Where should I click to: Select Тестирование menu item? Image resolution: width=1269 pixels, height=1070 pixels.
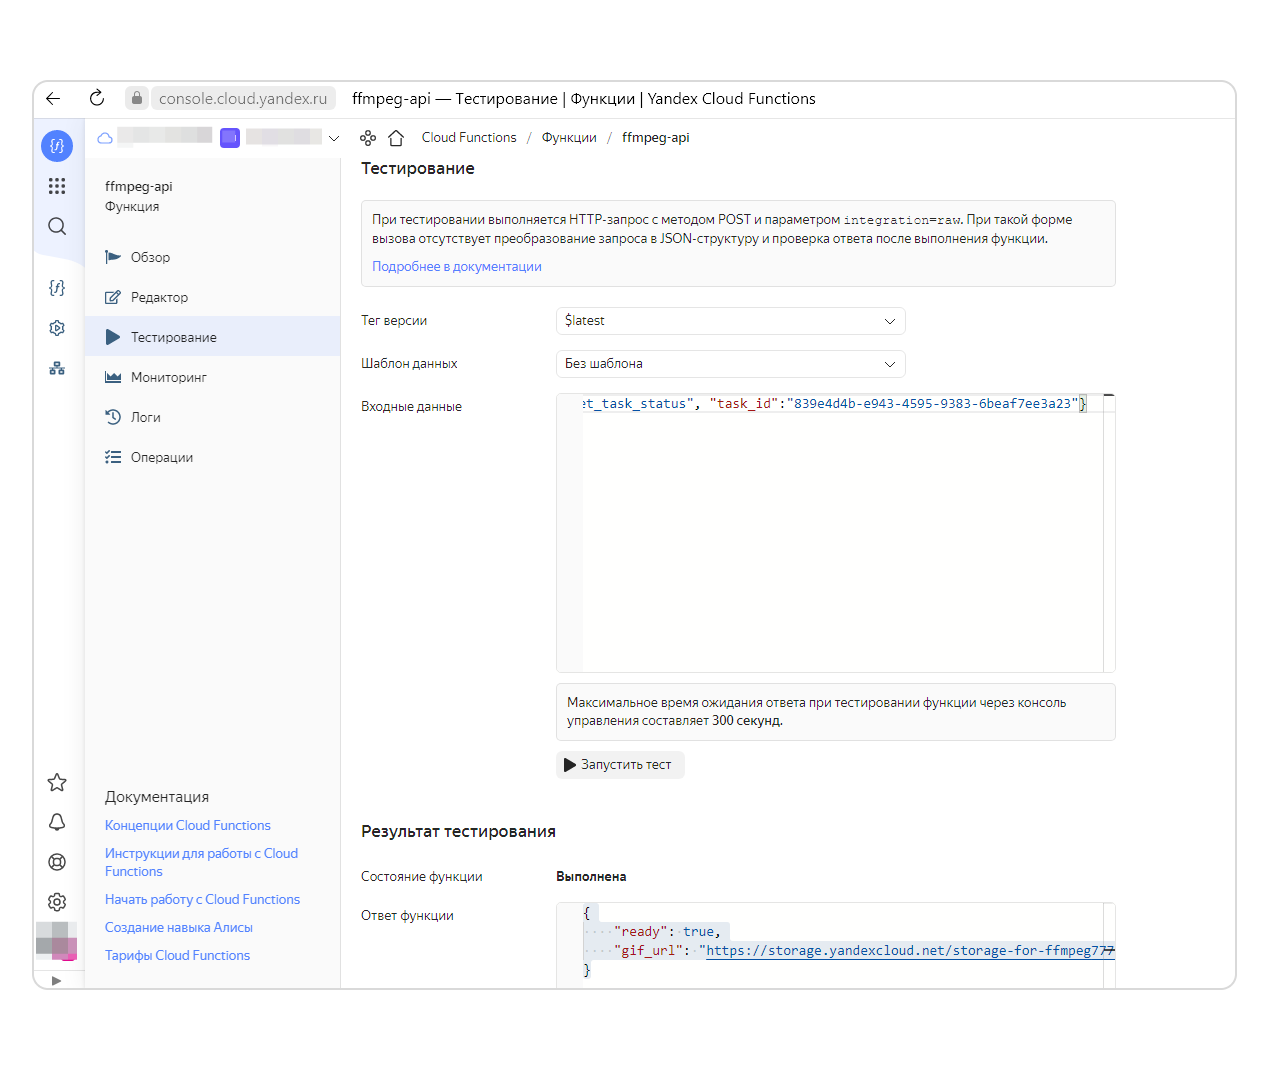[x=212, y=337]
